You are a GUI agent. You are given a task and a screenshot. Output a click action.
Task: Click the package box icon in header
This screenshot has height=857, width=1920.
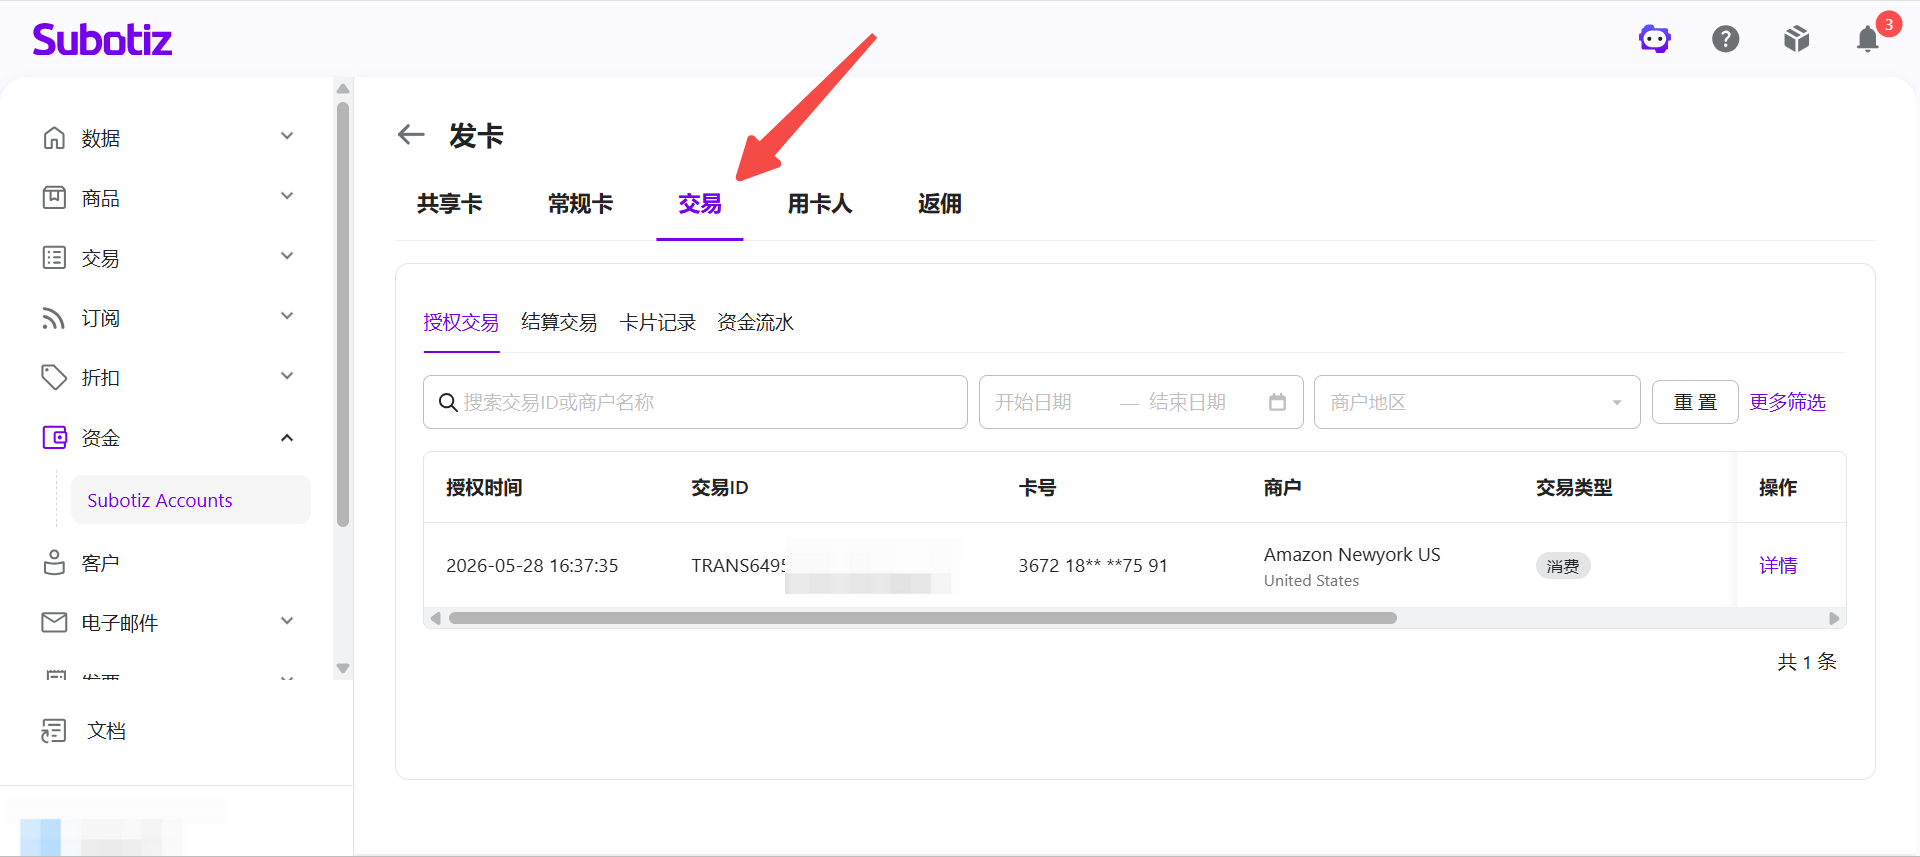(x=1797, y=39)
